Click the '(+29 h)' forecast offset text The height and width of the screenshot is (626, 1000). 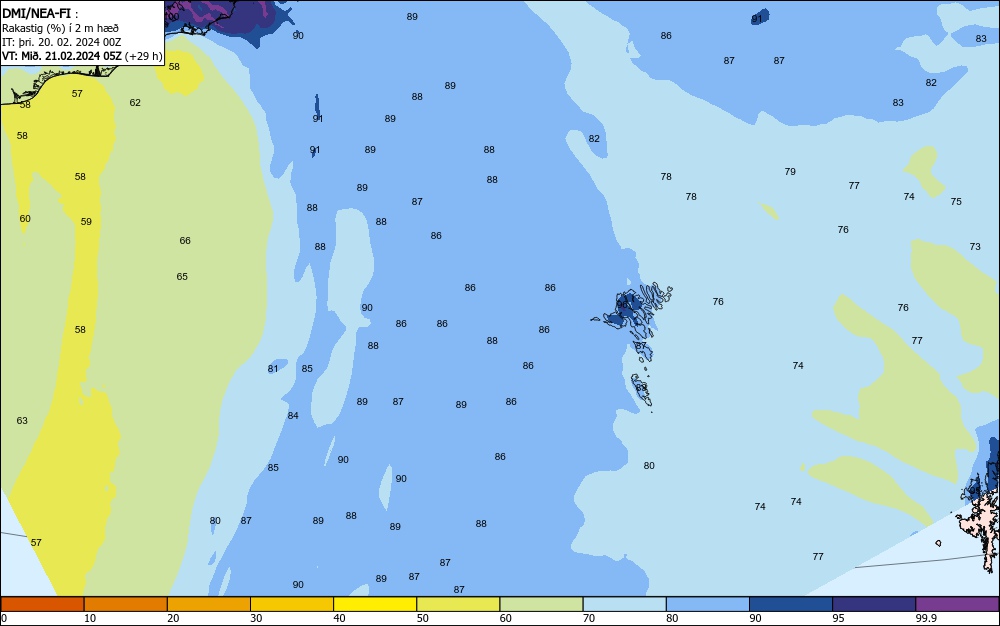point(143,56)
